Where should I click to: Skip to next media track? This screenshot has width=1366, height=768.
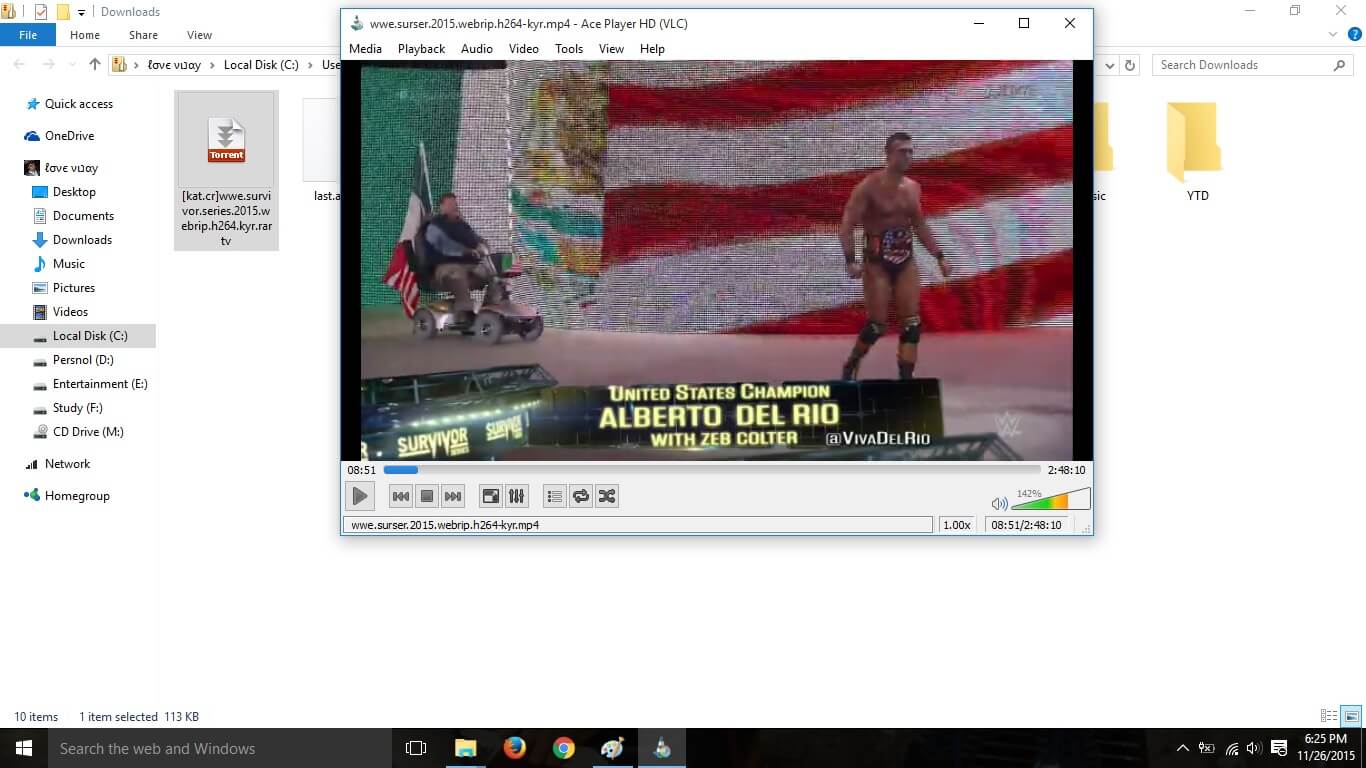point(453,496)
